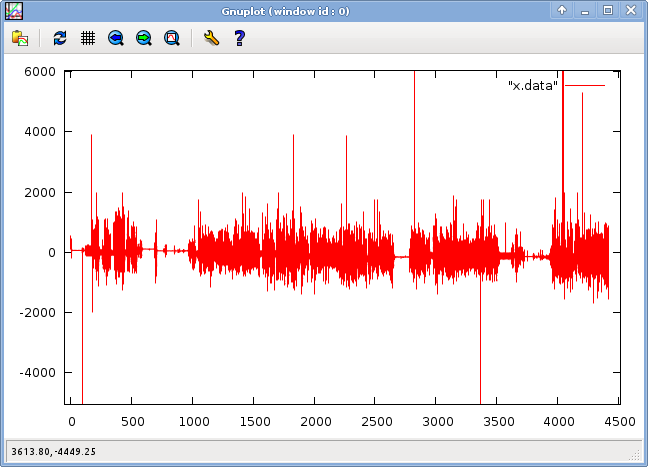Click the red legend line sample
648x467 pixels.
pyautogui.click(x=585, y=86)
